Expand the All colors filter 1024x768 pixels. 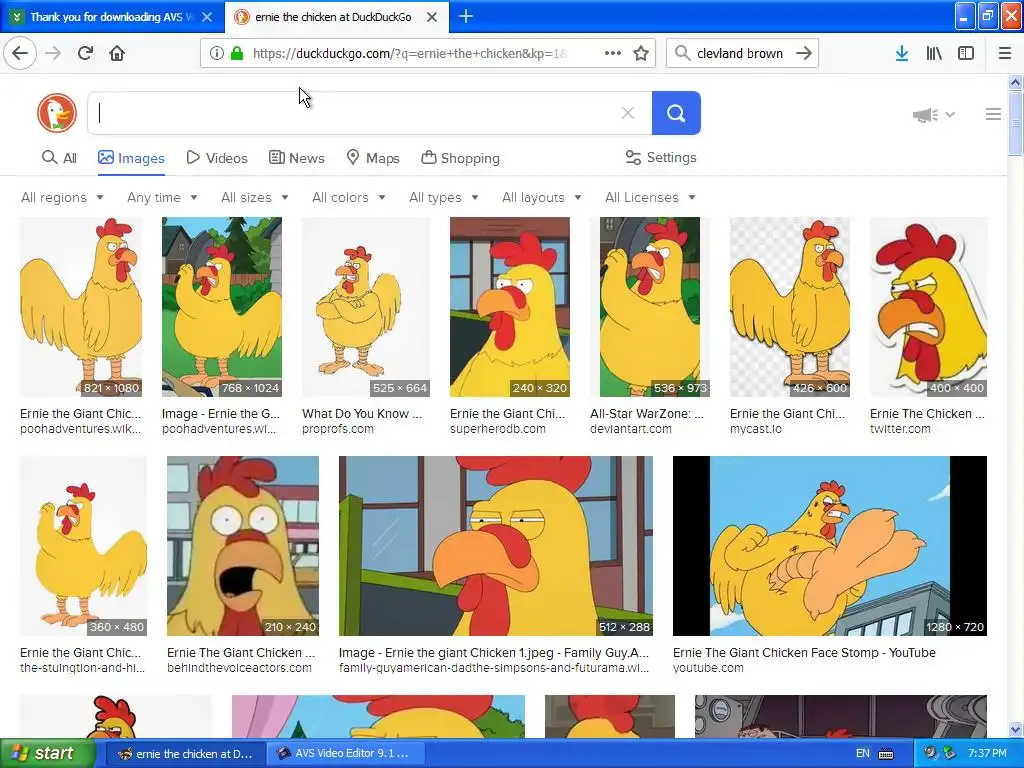[349, 197]
